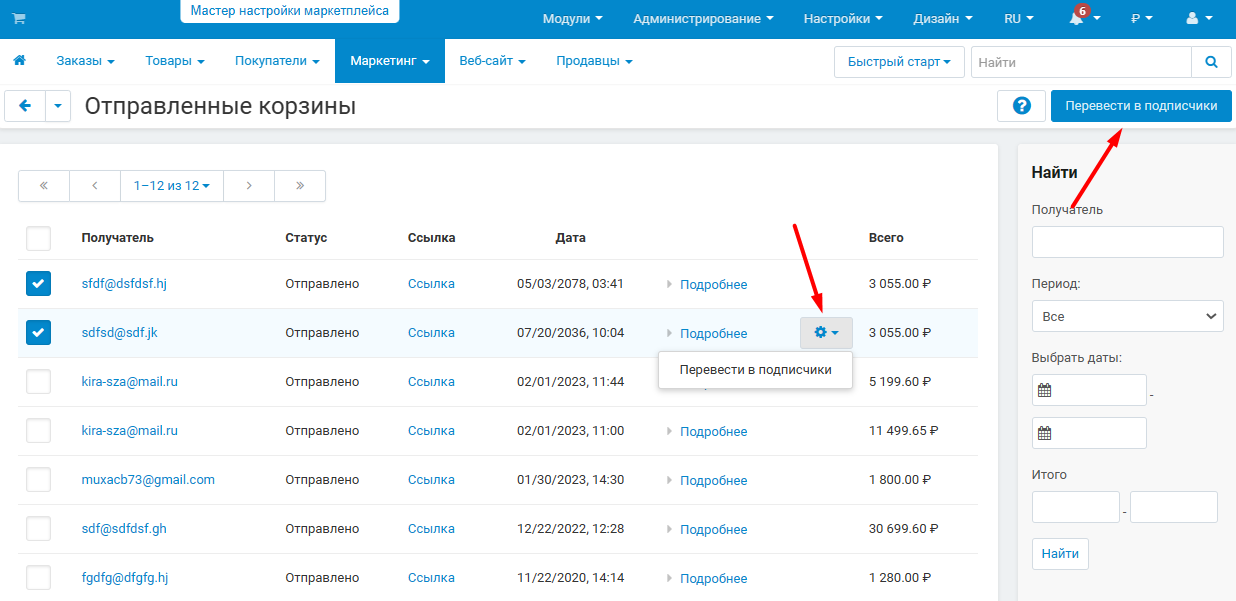Go to next page of results
Image resolution: width=1236 pixels, height=601 pixels.
[x=249, y=186]
